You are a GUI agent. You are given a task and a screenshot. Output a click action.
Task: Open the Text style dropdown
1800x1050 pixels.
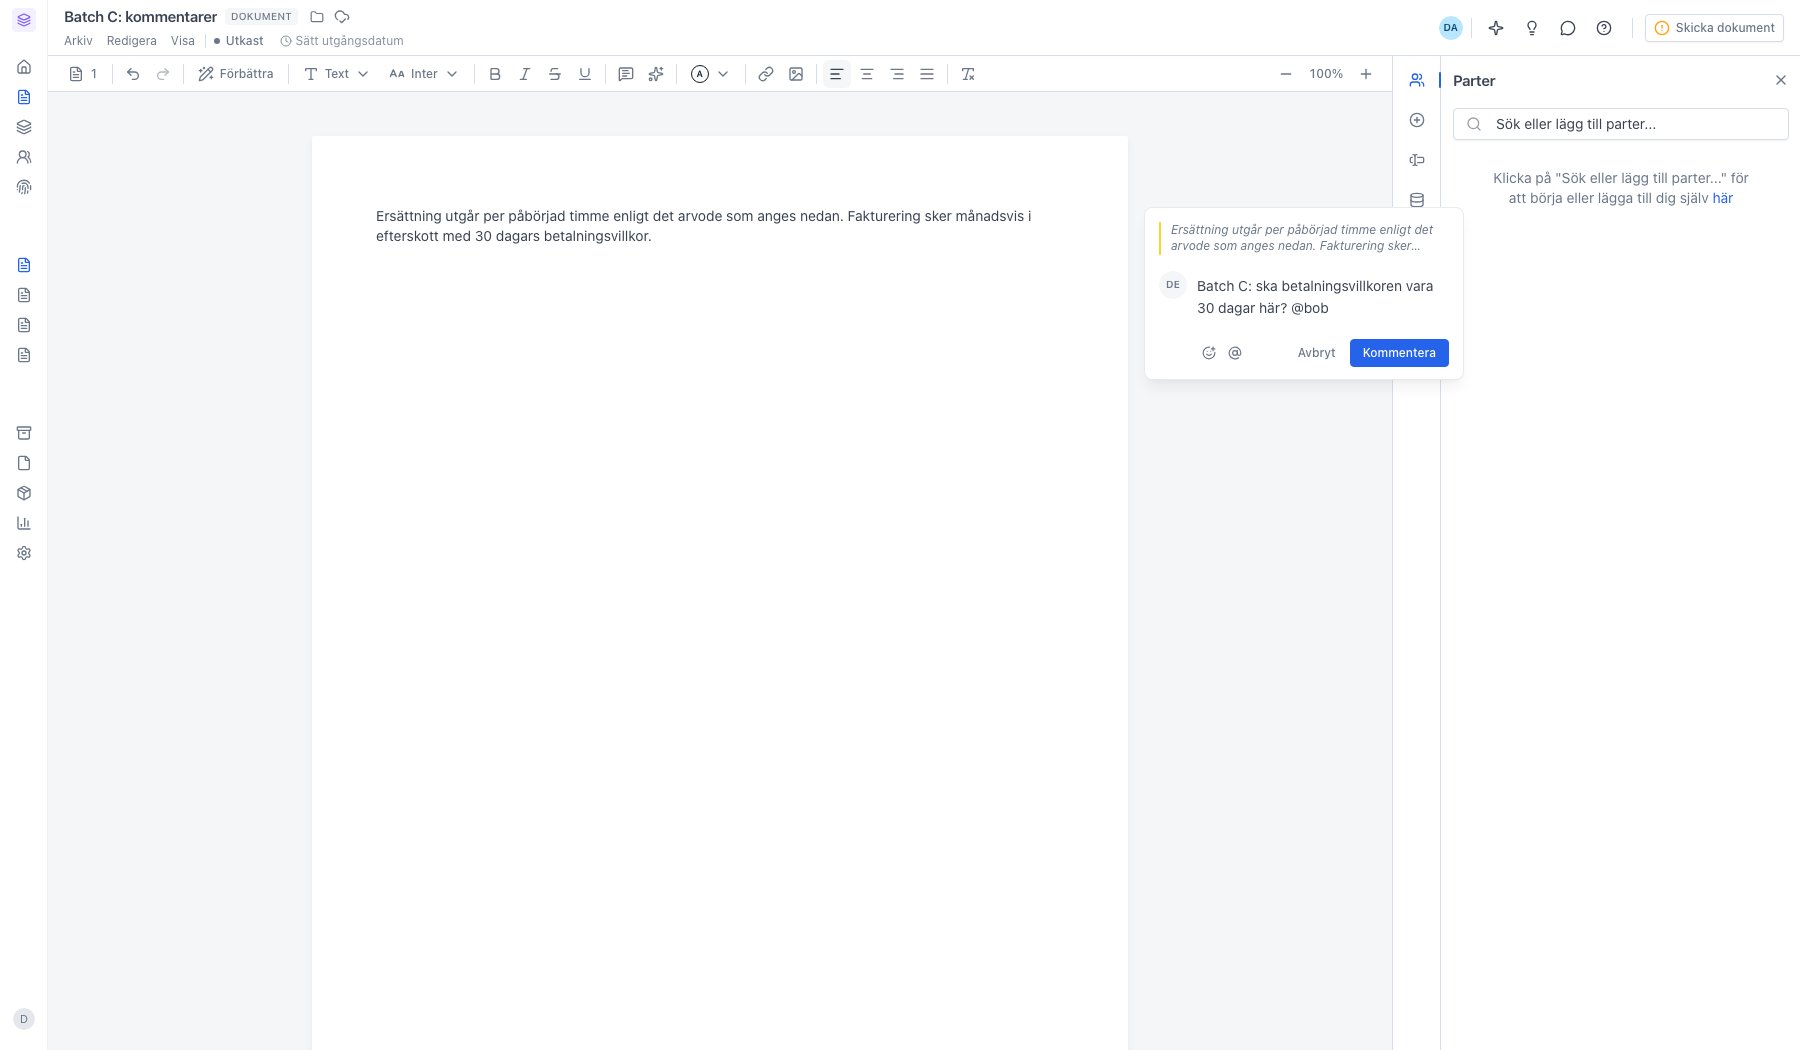coord(337,74)
